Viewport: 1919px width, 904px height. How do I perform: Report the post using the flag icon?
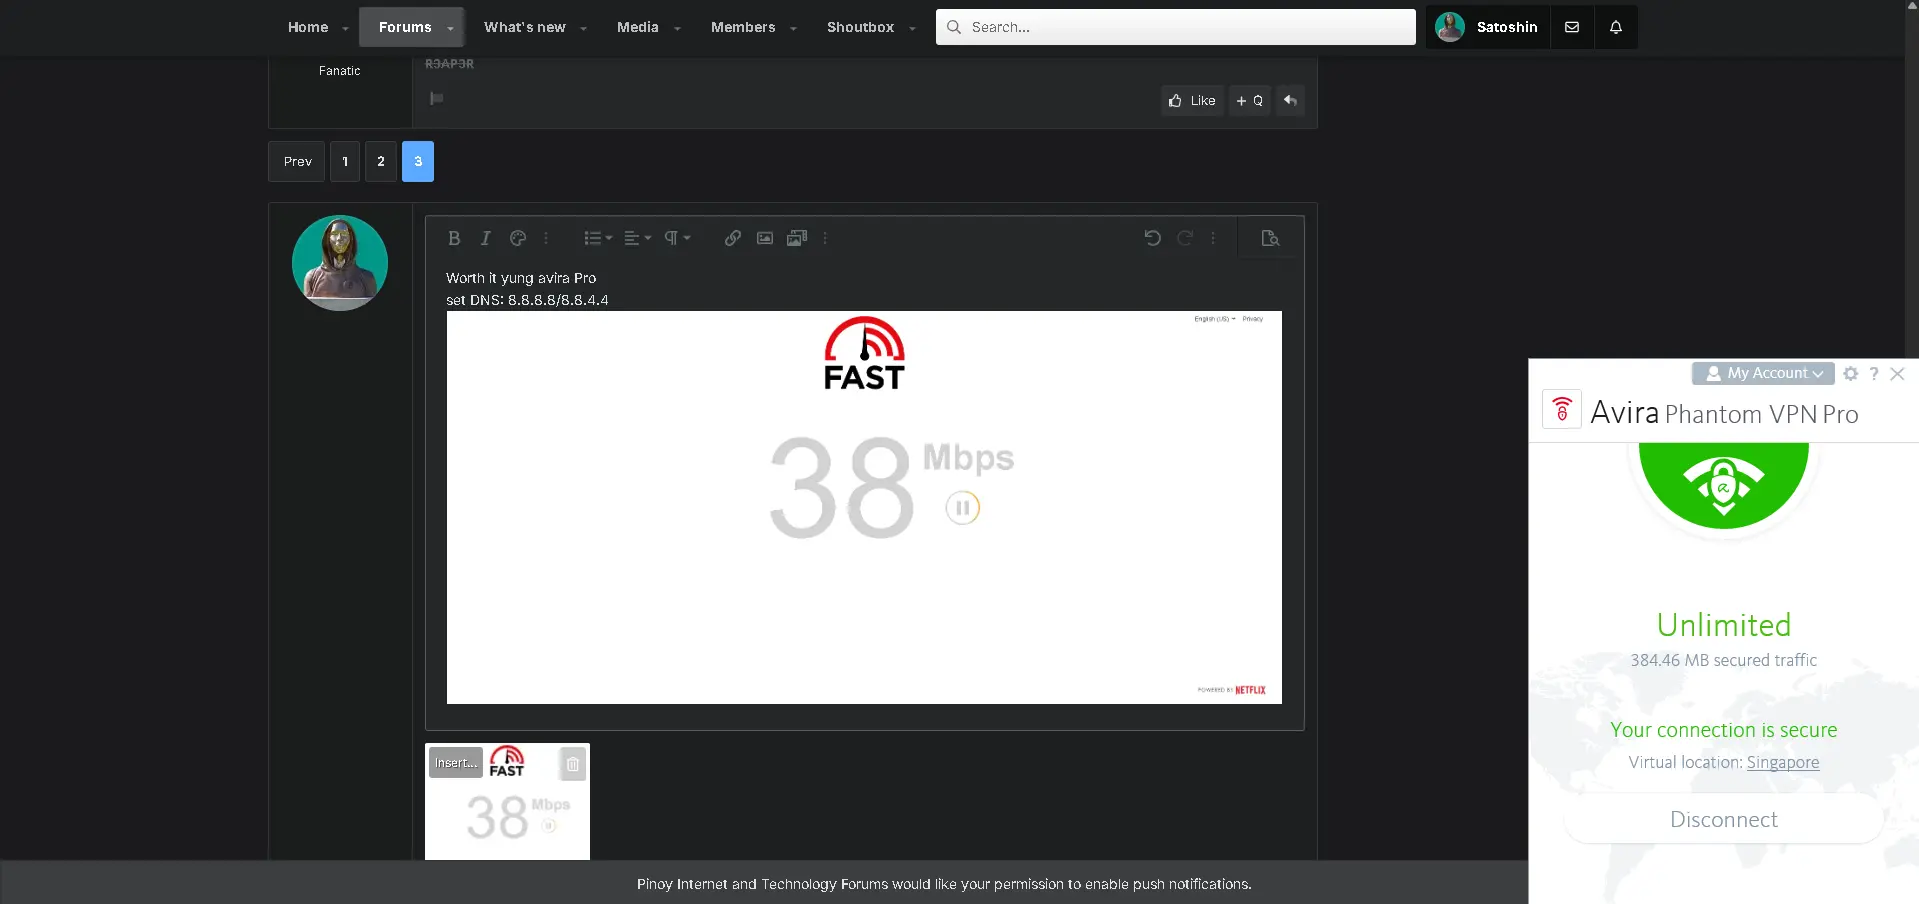436,98
